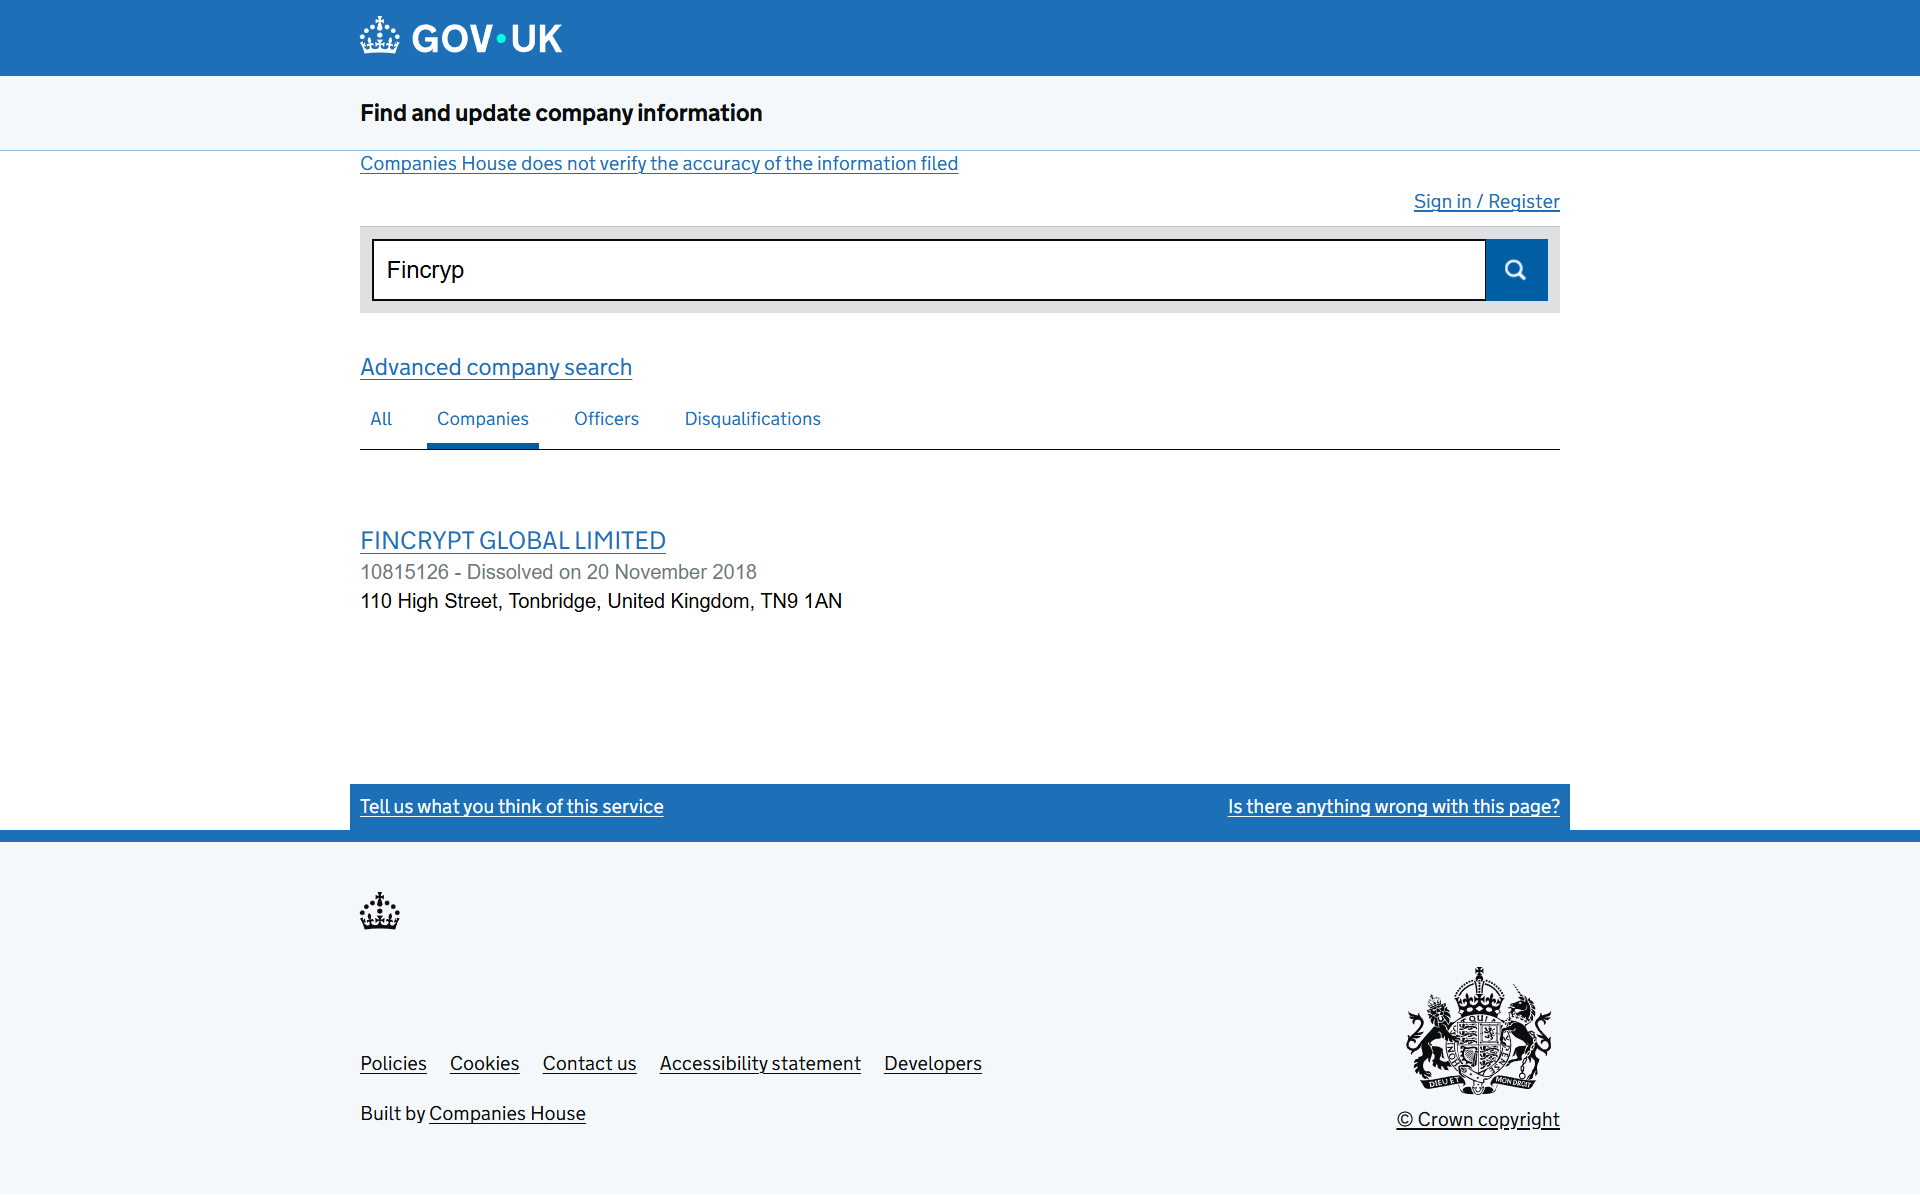Click the magnifying glass search button
1920x1195 pixels.
point(1516,270)
